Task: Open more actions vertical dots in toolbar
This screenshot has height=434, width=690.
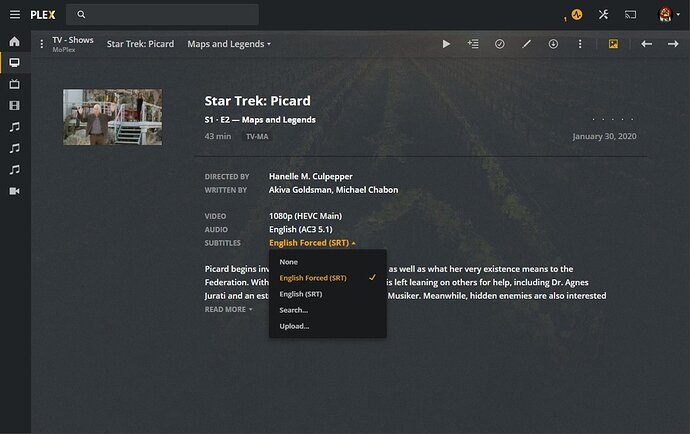Action: click(580, 44)
